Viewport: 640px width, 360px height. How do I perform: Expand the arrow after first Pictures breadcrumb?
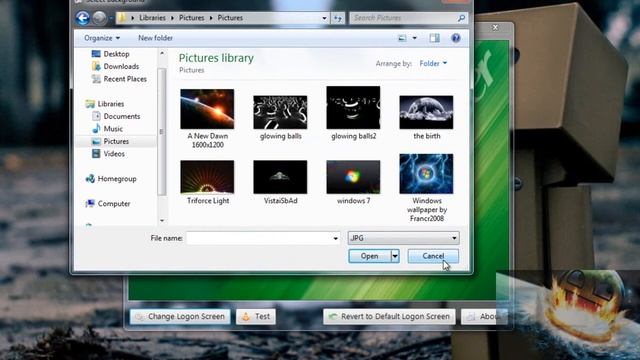click(x=211, y=18)
